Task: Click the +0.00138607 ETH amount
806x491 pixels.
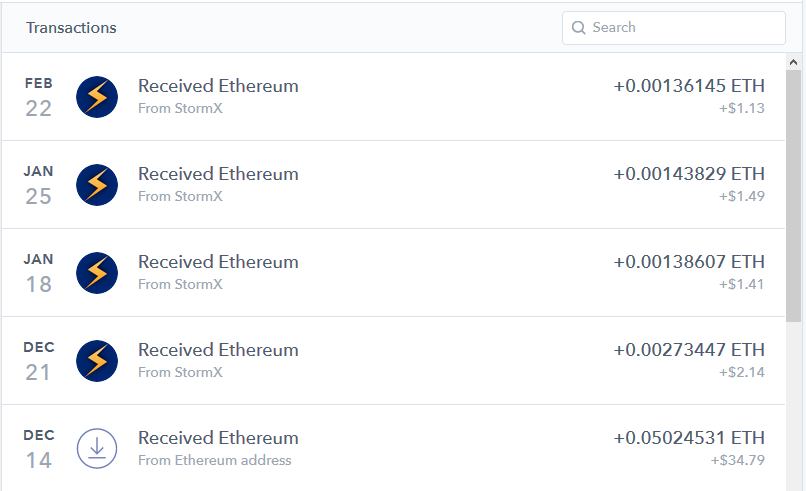Action: 689,262
